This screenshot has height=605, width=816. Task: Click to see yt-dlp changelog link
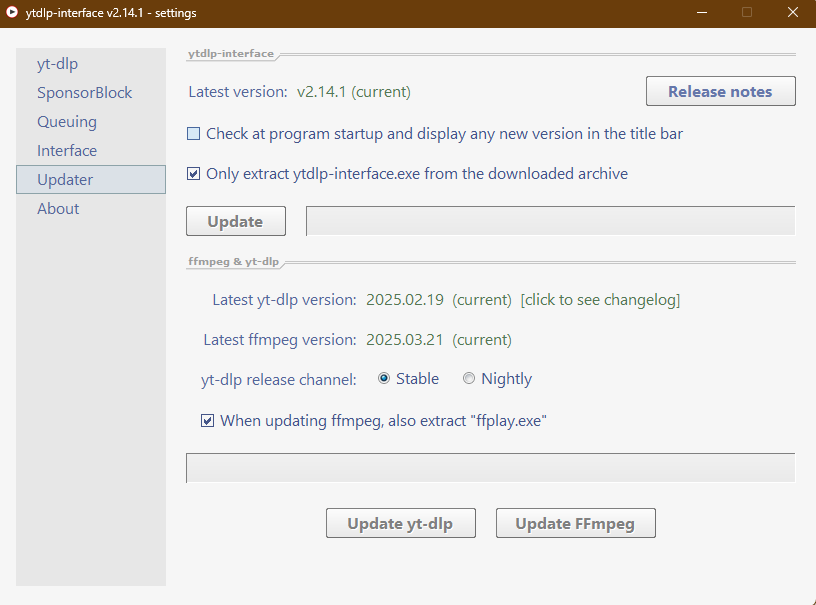[x=600, y=300]
